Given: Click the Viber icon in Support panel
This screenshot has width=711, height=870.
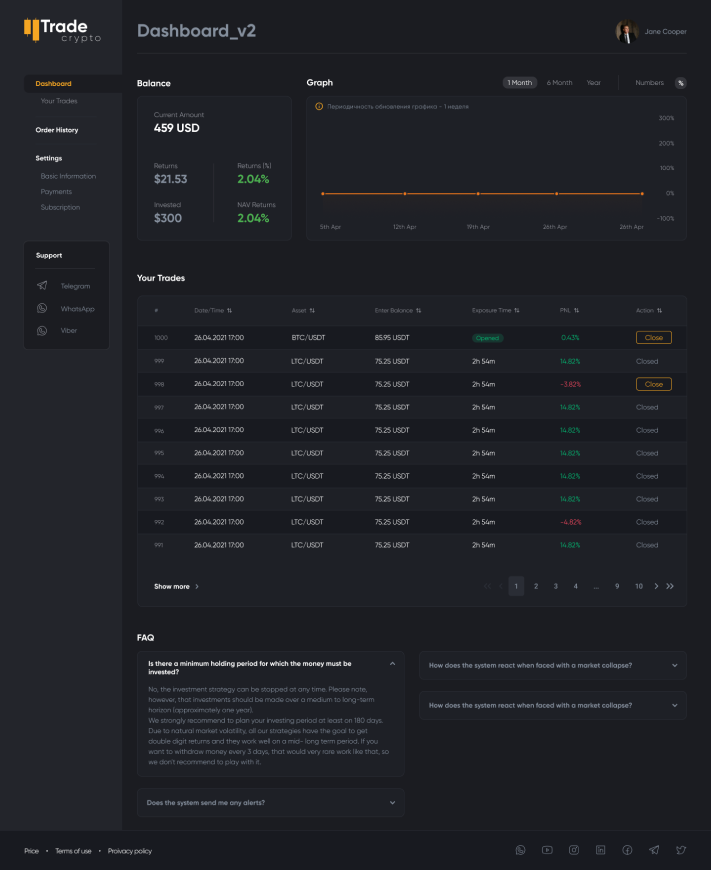Looking at the screenshot, I should pos(42,330).
